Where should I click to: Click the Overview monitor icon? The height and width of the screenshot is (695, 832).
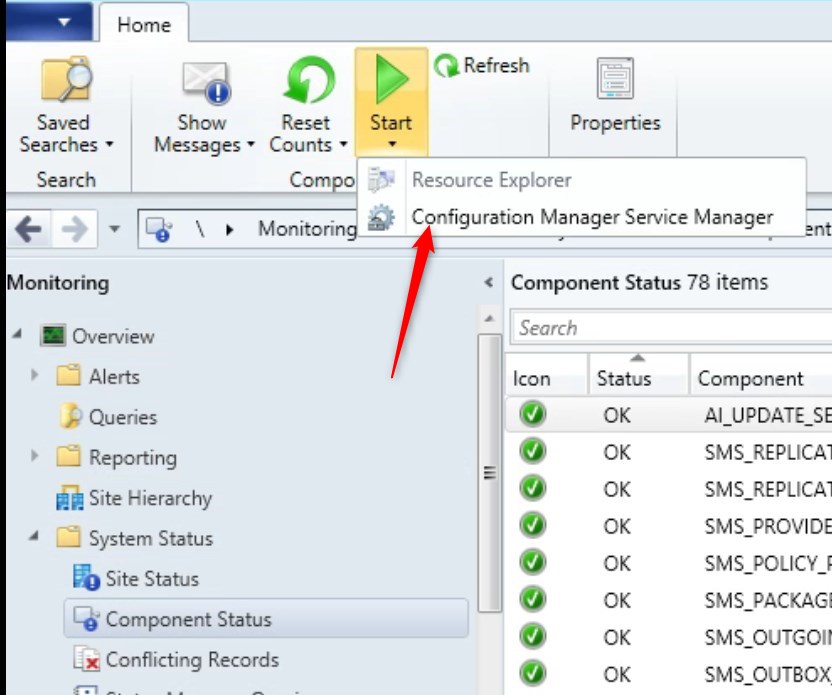[53, 336]
